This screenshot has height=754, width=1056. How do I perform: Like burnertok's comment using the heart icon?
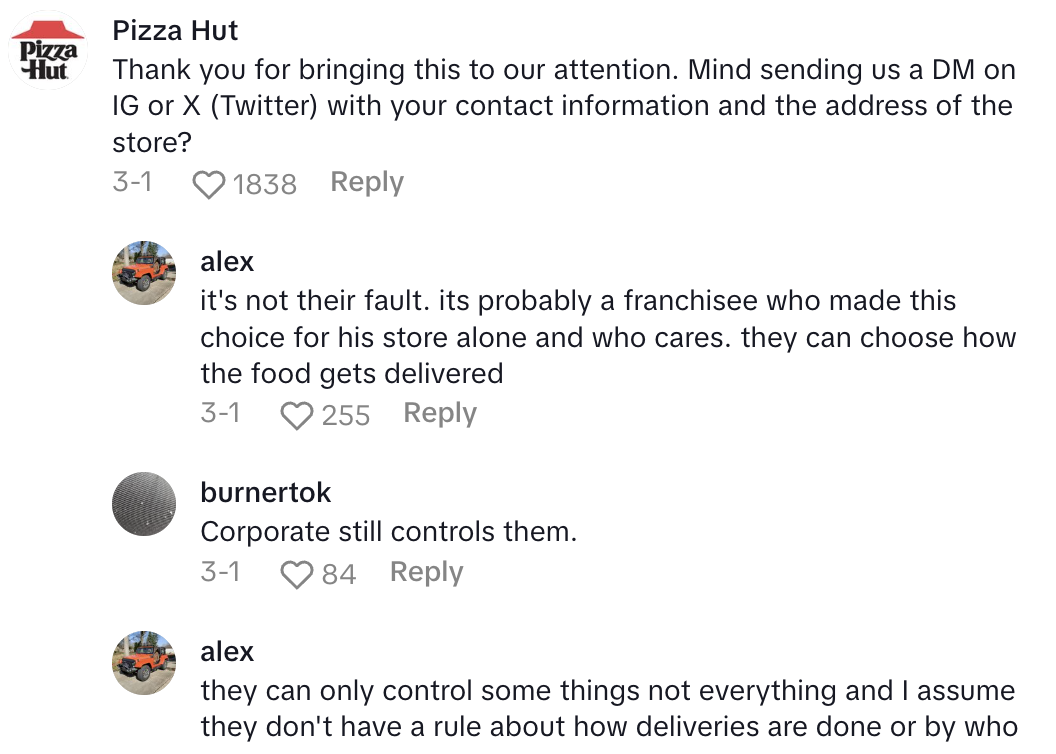pyautogui.click(x=296, y=574)
